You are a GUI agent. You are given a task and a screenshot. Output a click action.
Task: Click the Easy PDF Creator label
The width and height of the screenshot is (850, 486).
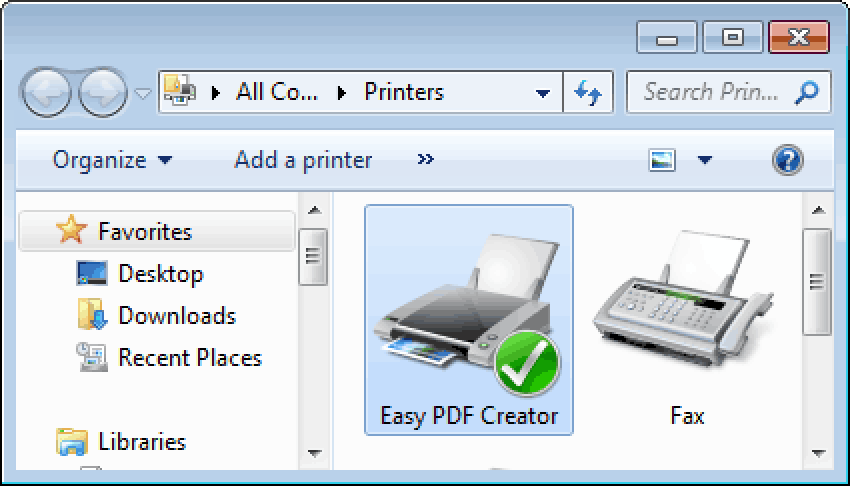pyautogui.click(x=469, y=416)
